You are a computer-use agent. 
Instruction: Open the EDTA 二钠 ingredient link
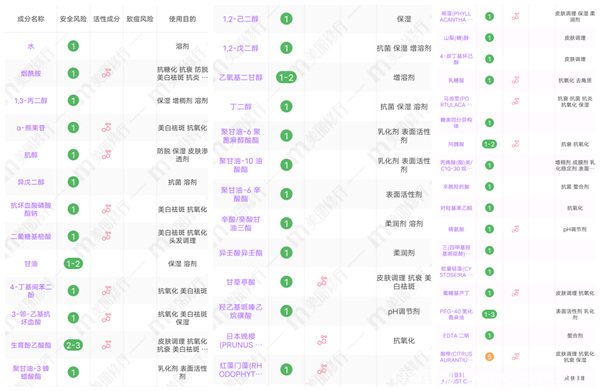pyautogui.click(x=456, y=336)
